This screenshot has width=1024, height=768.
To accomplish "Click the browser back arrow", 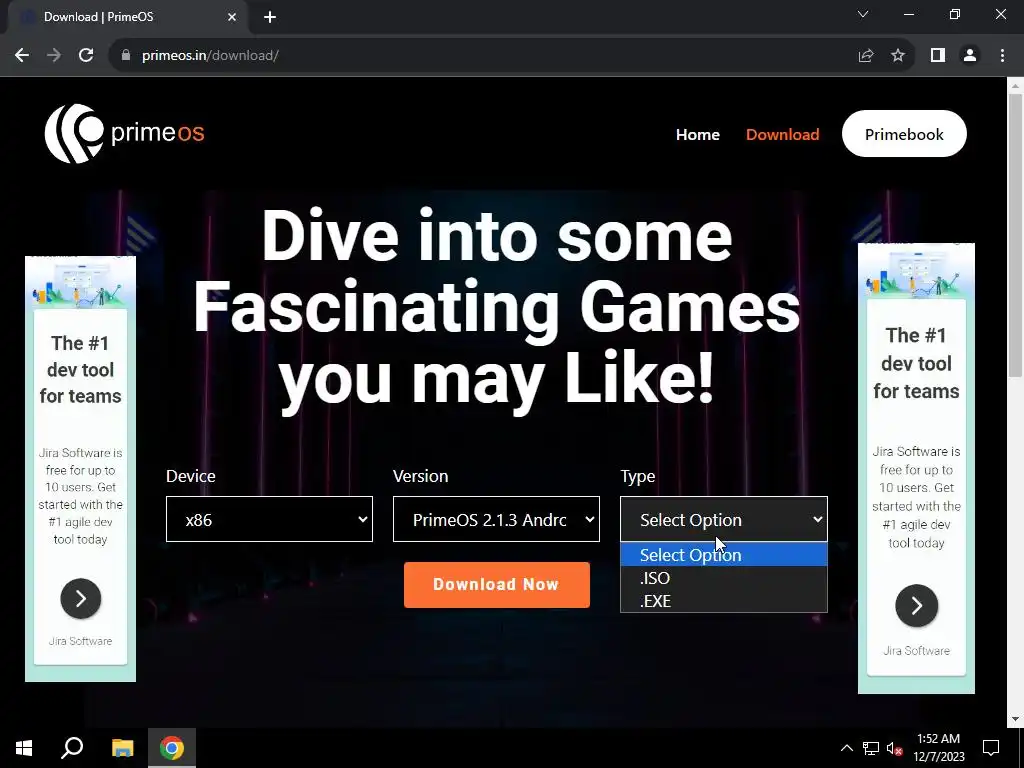I will pyautogui.click(x=22, y=56).
